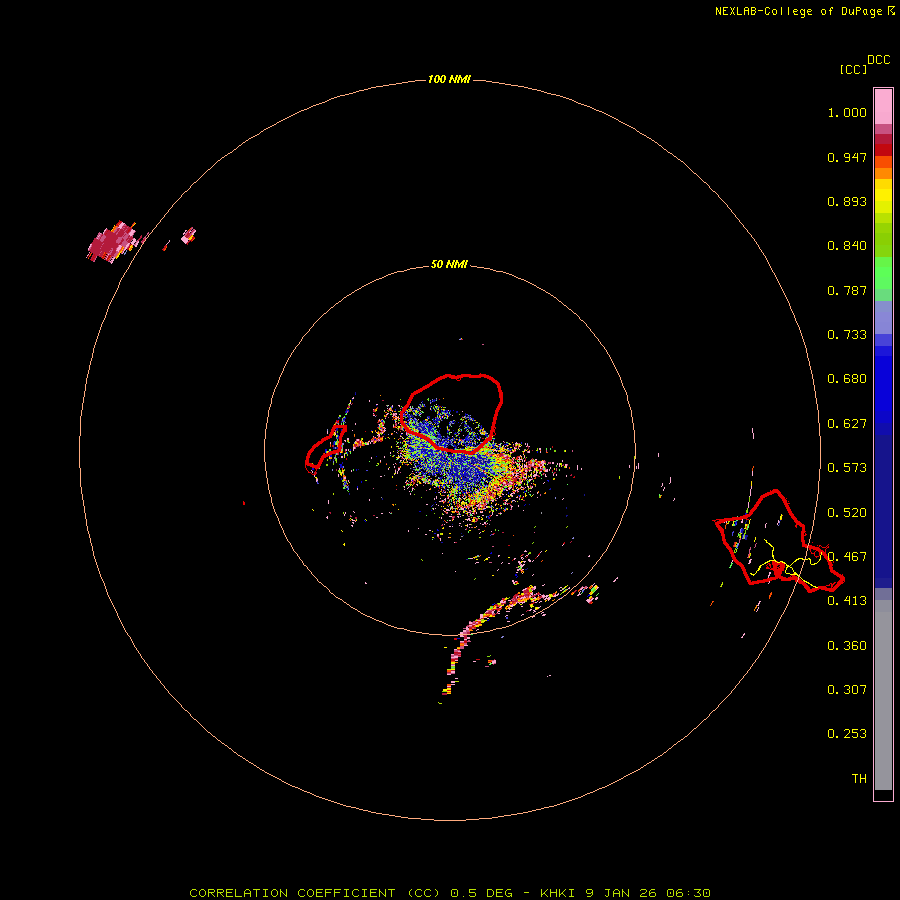The height and width of the screenshot is (900, 900).
Task: Click the bright green color bar segment
Action: coord(883,273)
